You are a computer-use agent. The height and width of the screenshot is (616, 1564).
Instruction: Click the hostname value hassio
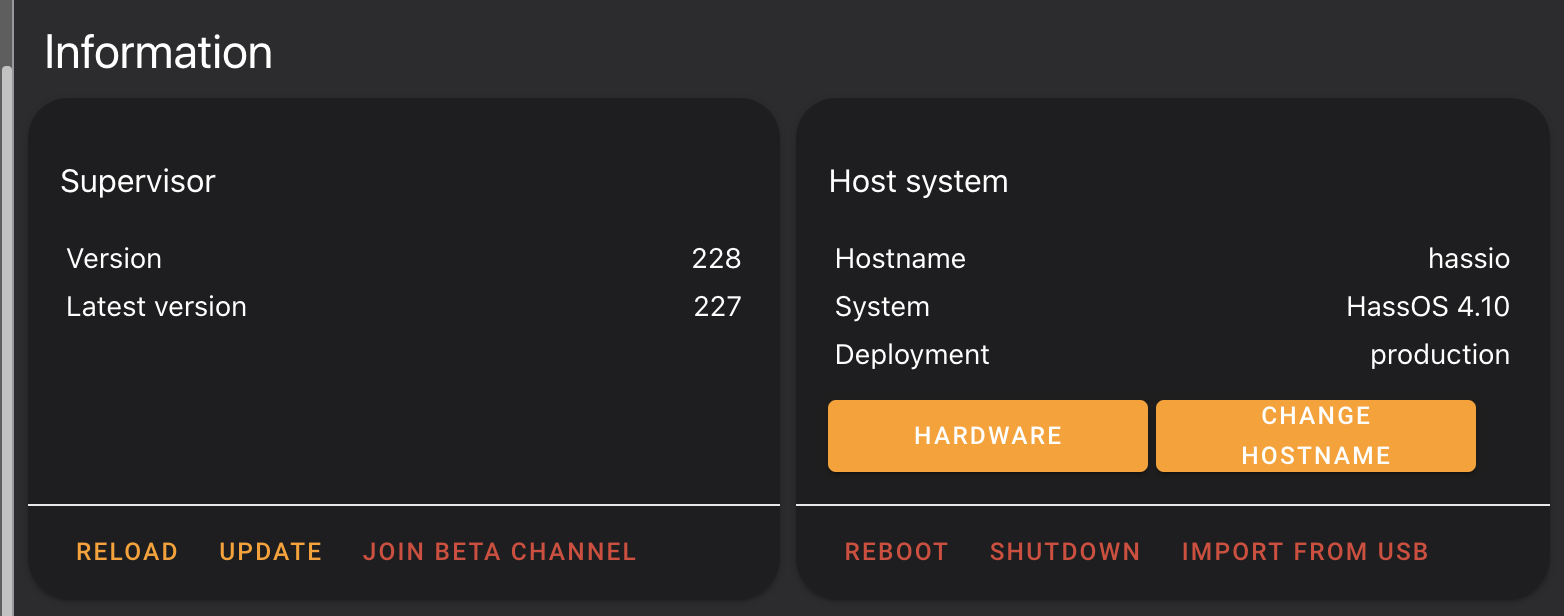coord(1469,258)
